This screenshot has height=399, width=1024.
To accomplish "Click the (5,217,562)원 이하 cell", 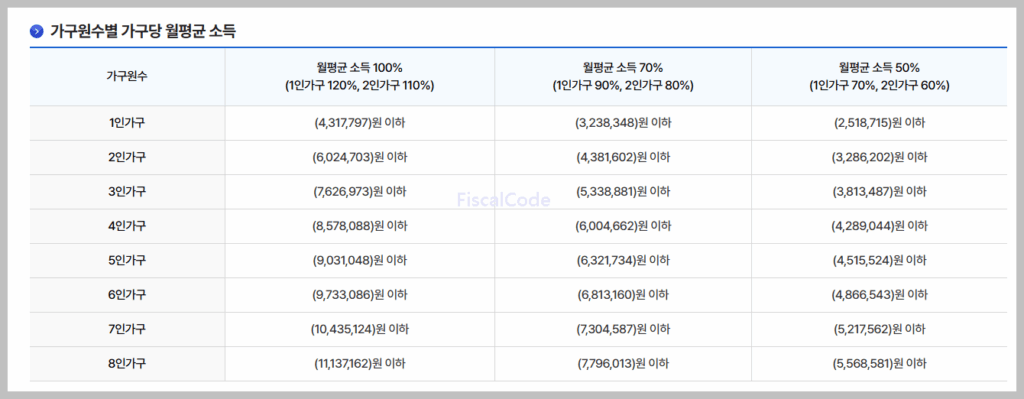I will pyautogui.click(x=879, y=329).
